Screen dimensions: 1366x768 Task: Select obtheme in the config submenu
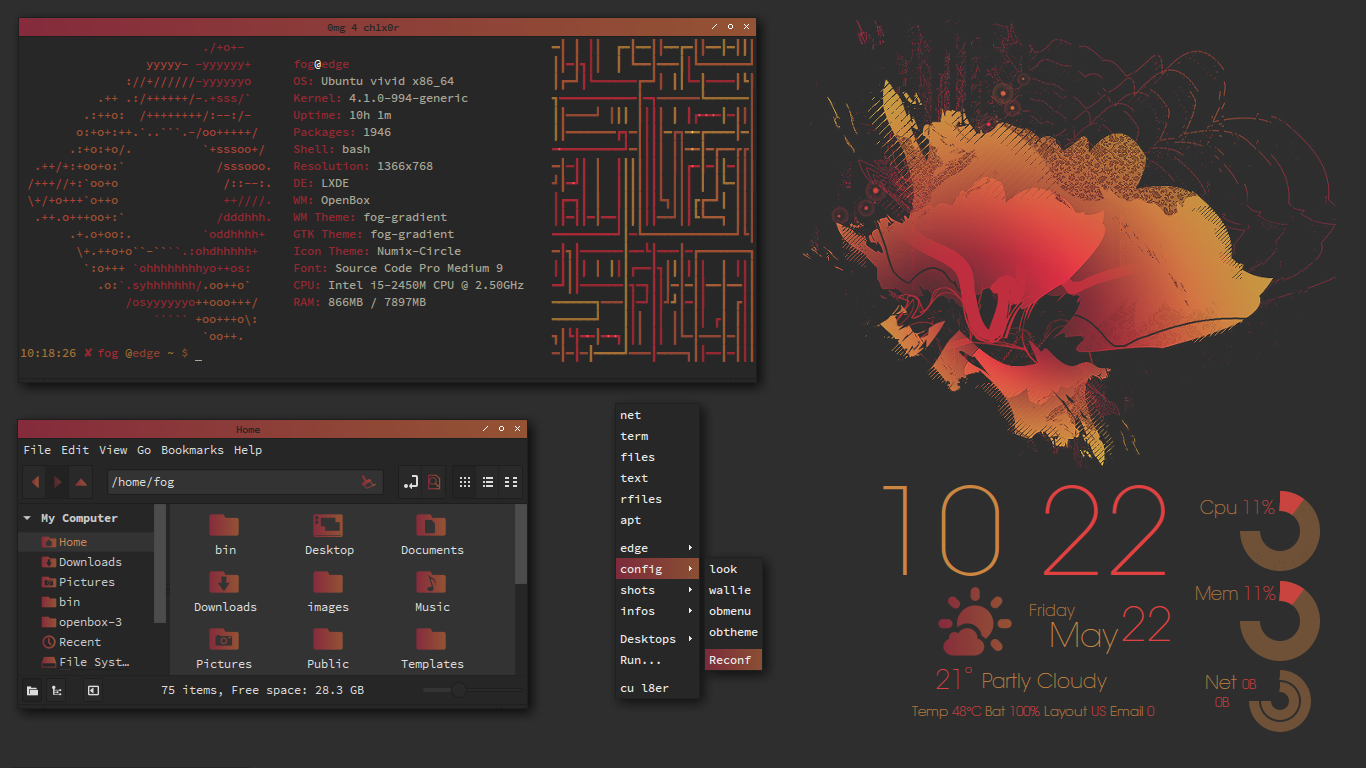click(734, 632)
